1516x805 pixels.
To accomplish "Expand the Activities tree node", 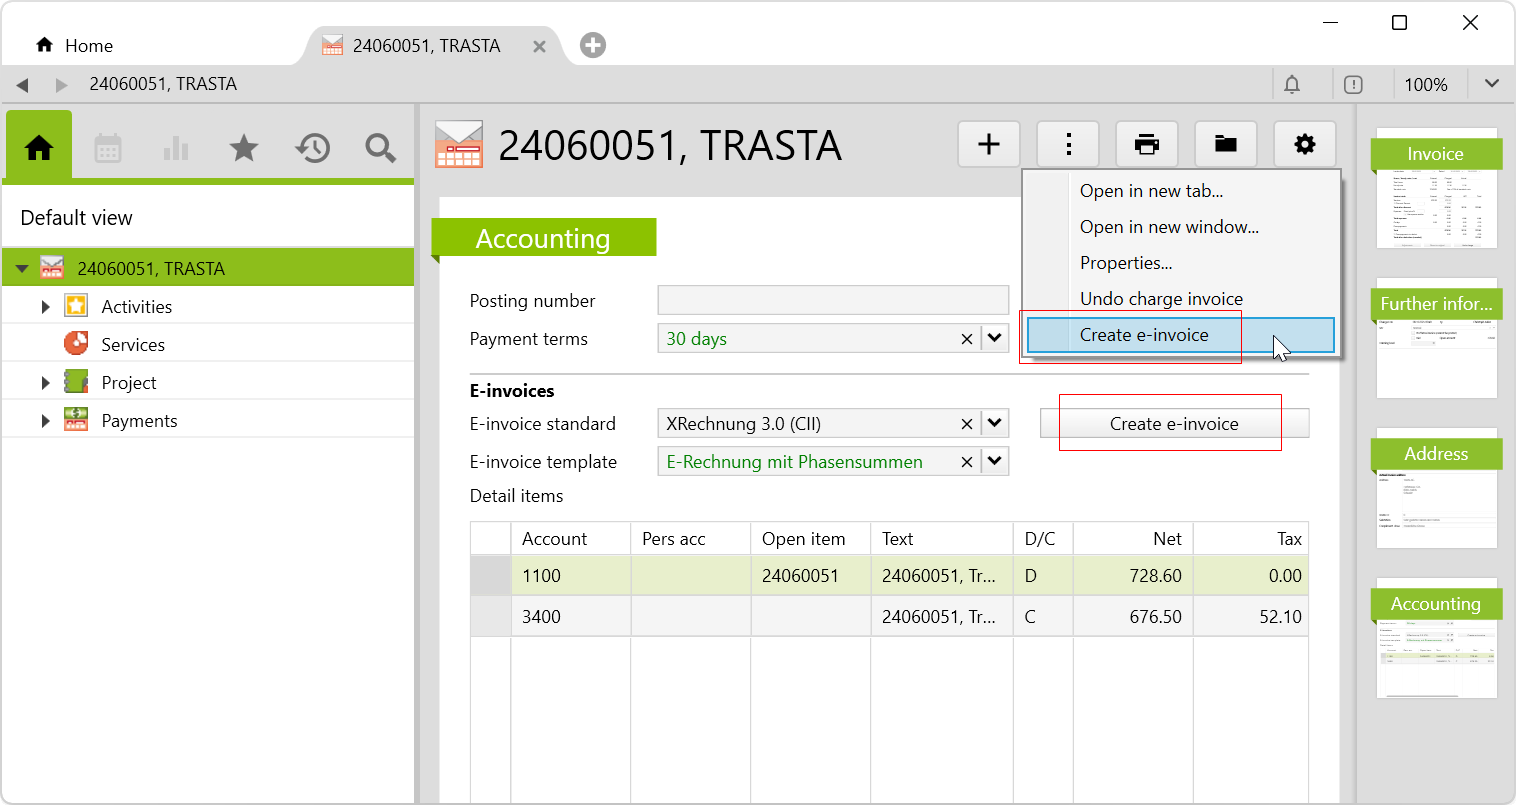I will 45,307.
